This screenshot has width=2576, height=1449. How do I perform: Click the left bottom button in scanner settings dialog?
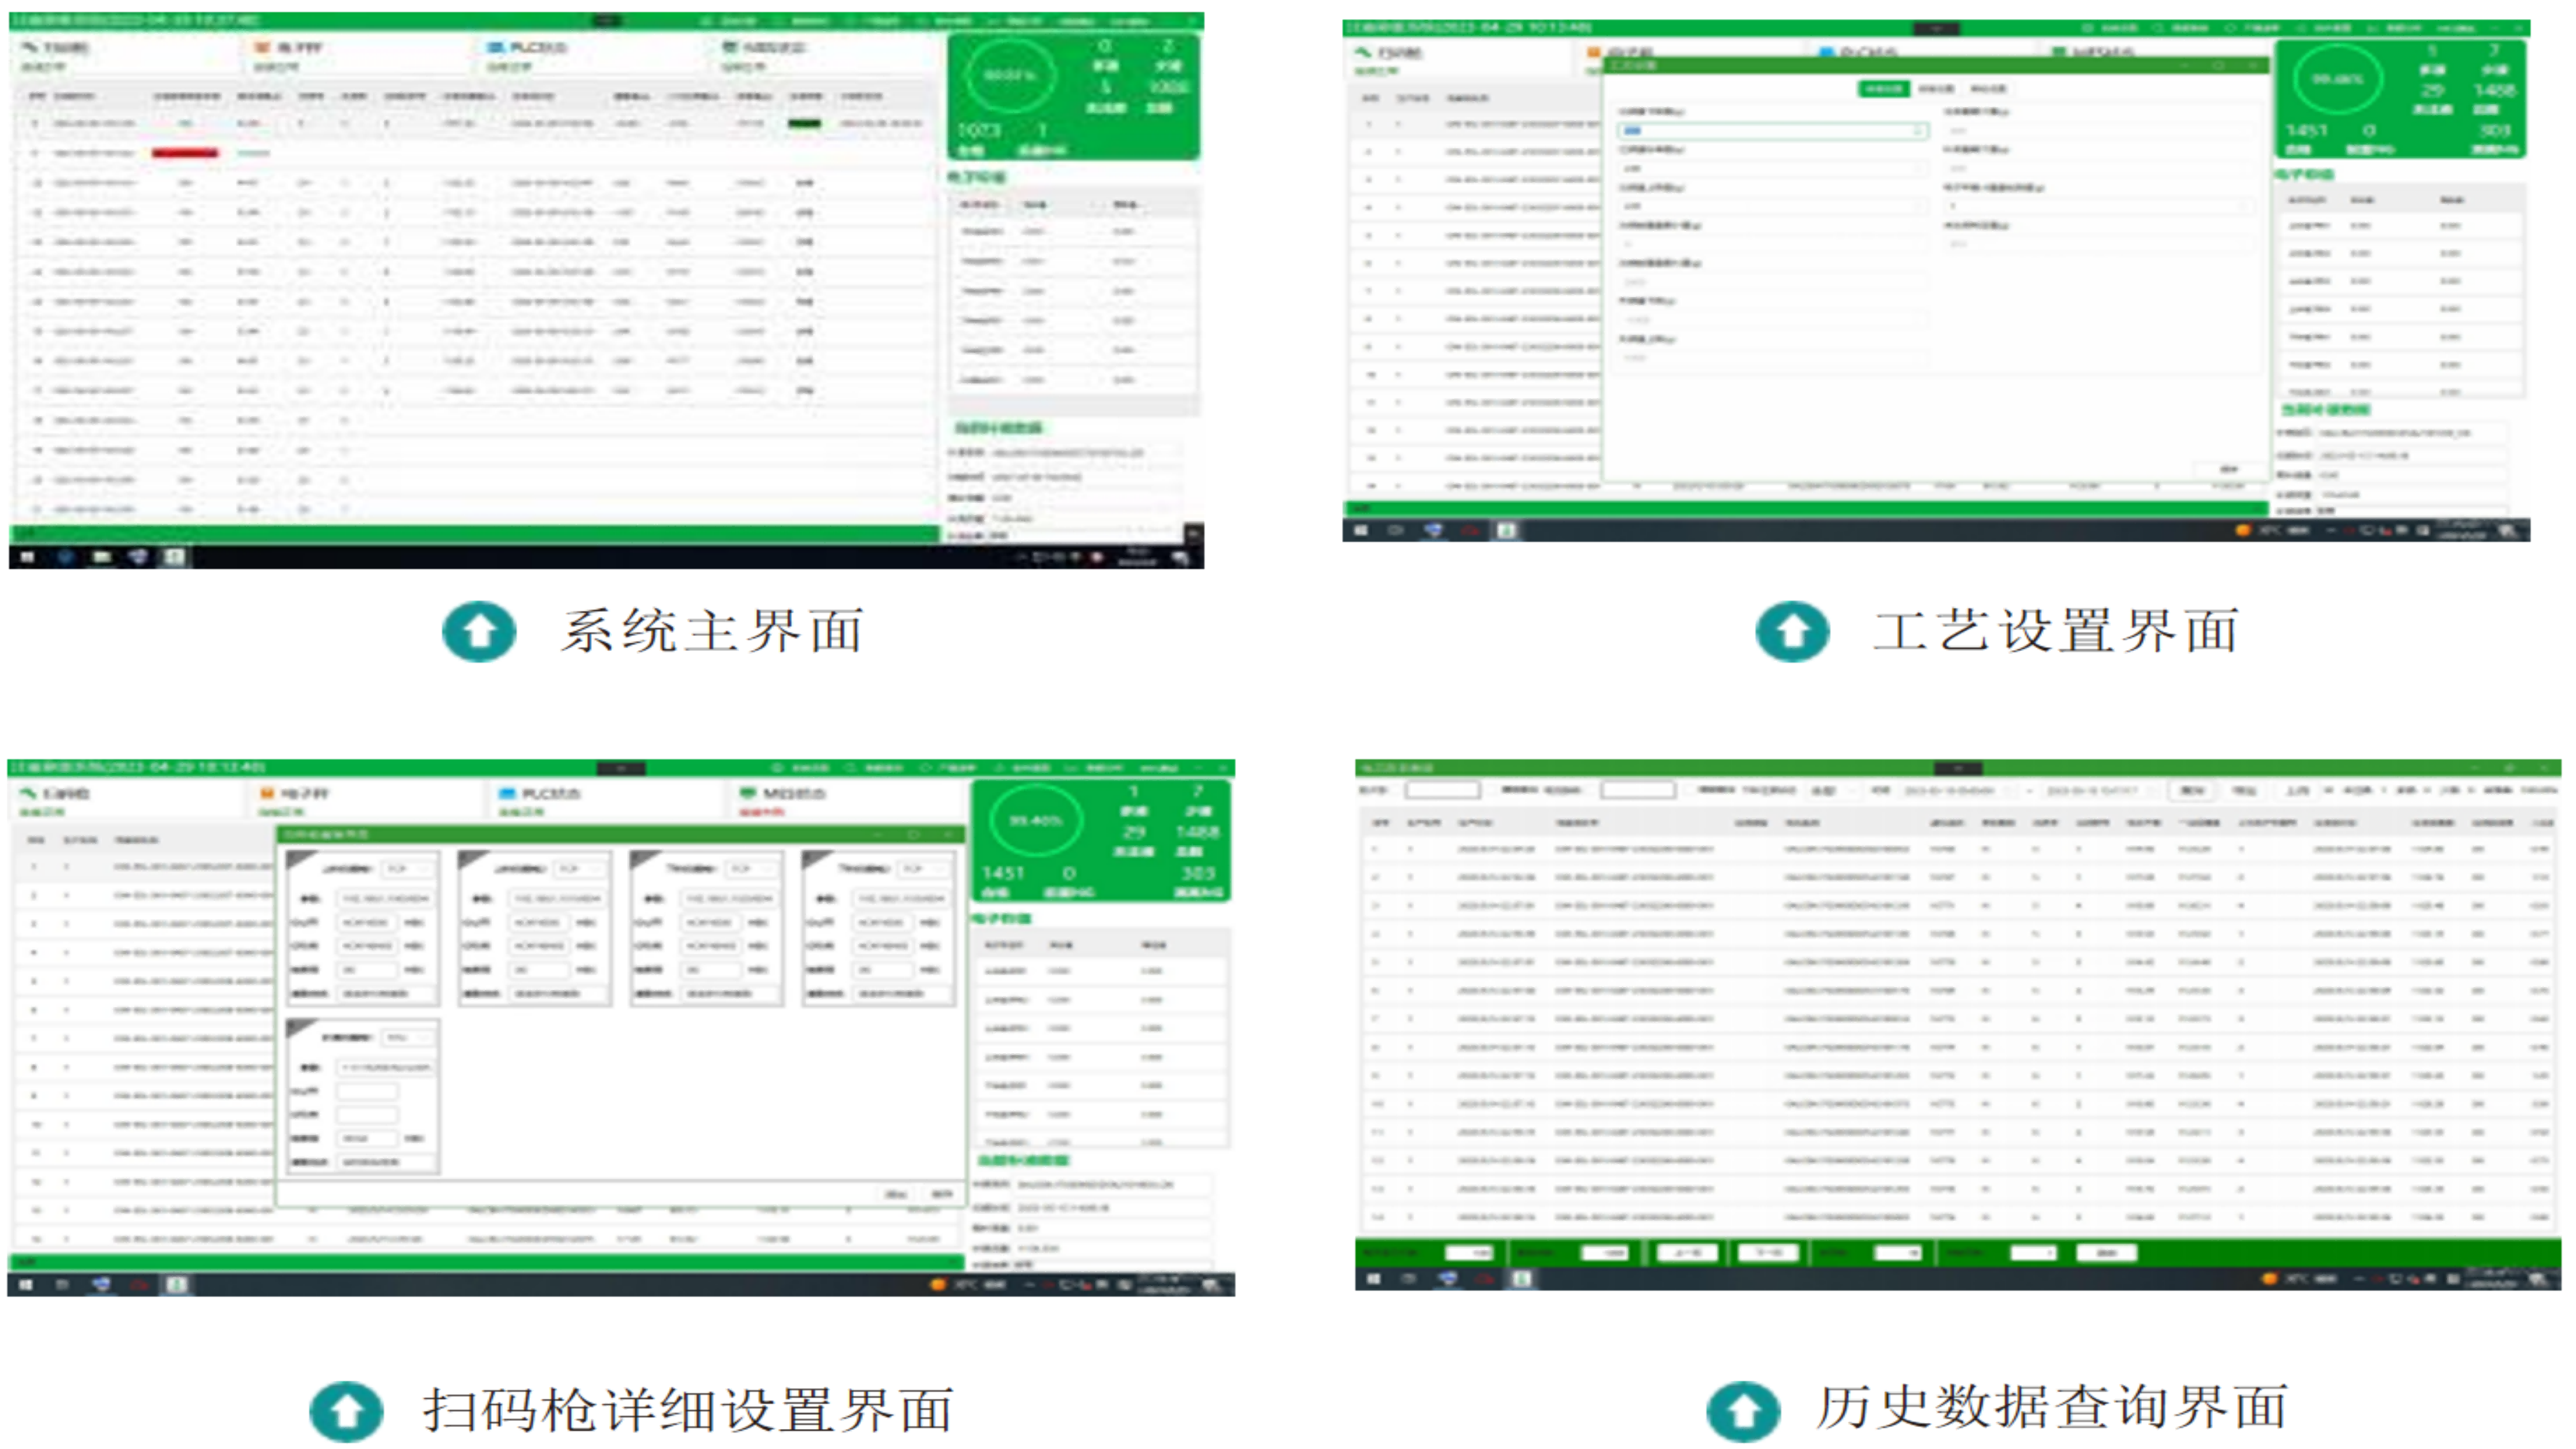[895, 1194]
